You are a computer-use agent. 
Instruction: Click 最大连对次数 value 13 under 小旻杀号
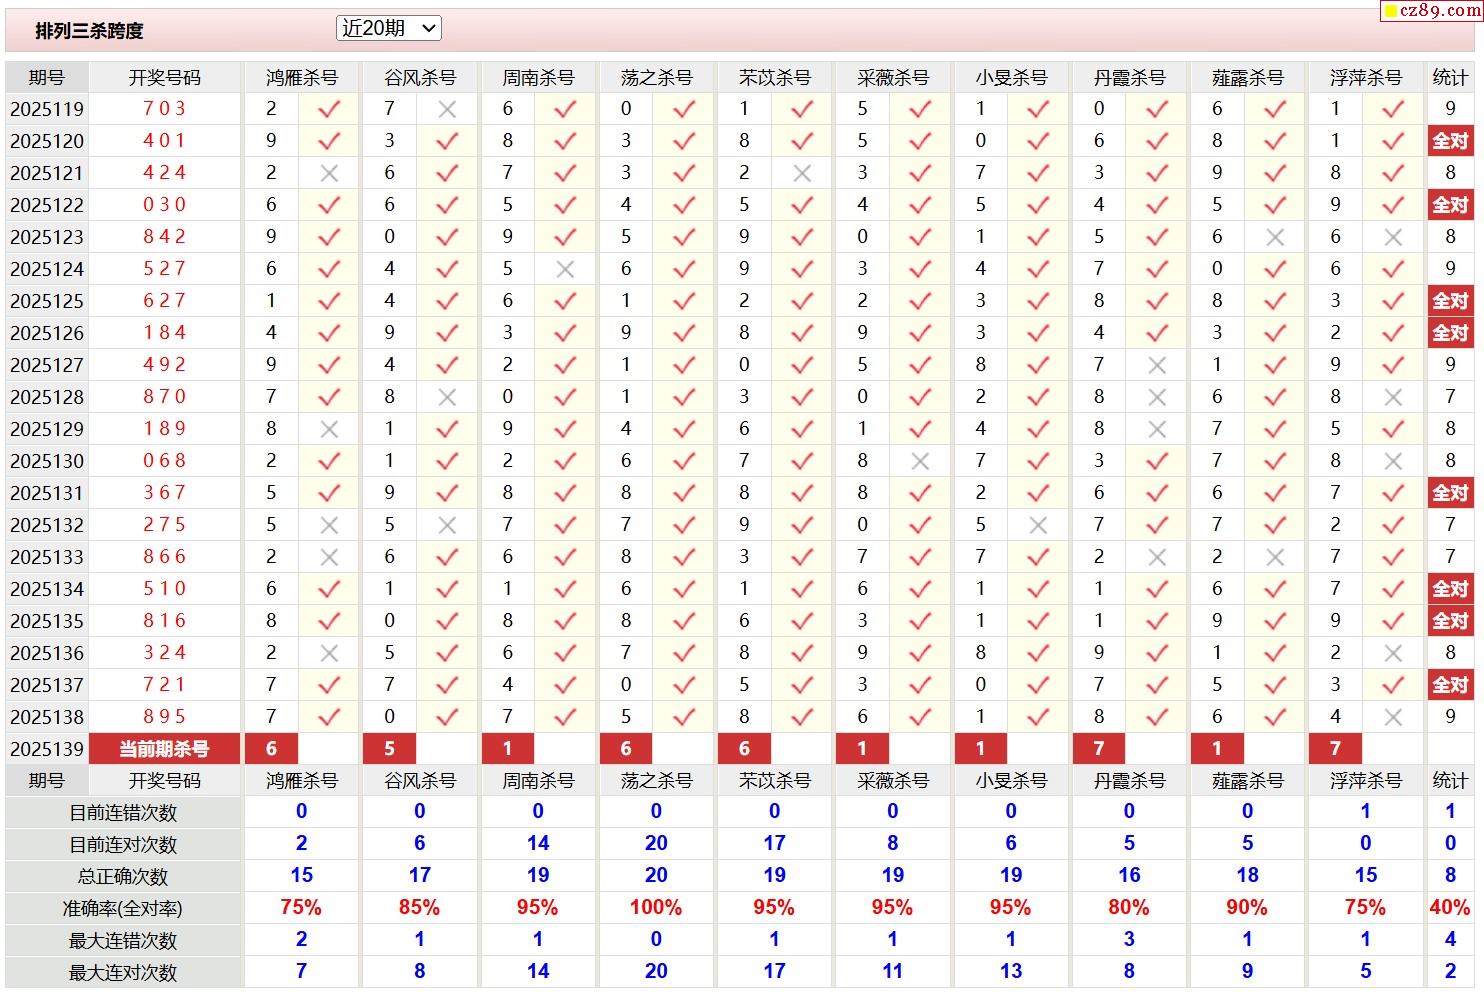[x=1011, y=972]
